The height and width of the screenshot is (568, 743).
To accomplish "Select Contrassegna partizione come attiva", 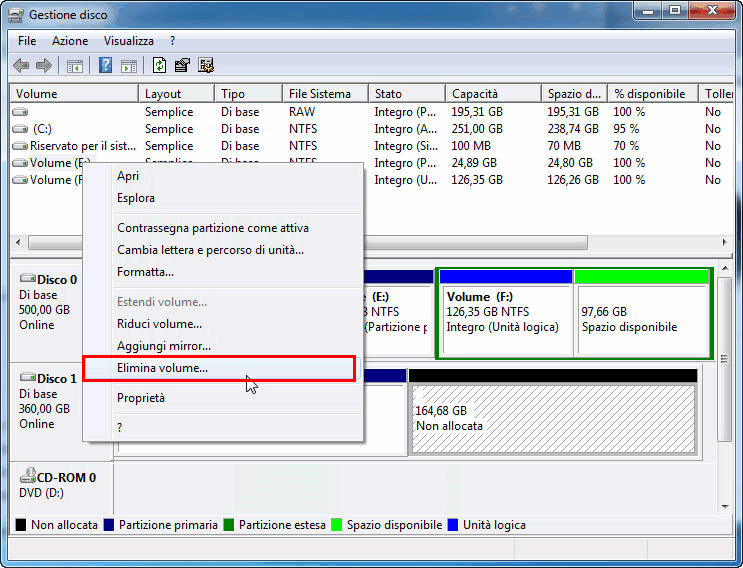I will (x=223, y=228).
